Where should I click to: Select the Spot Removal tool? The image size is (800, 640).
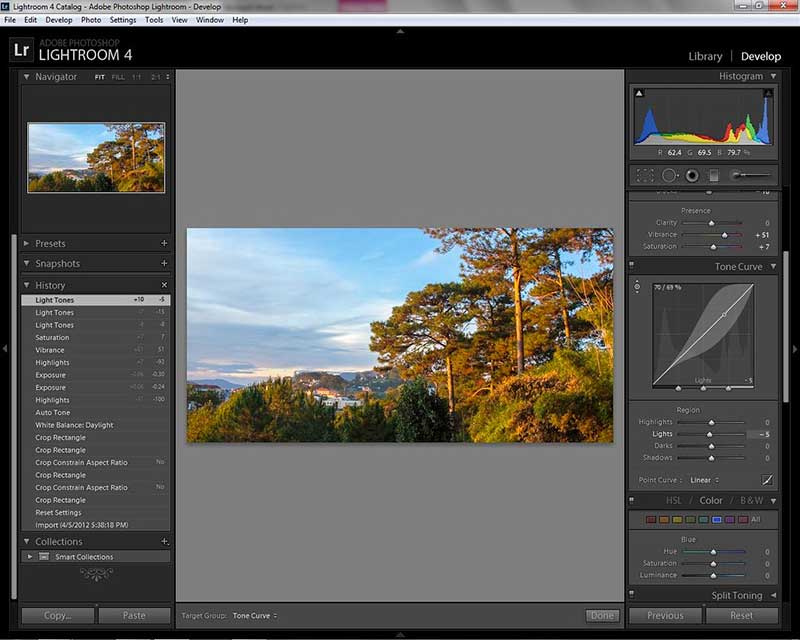(x=669, y=176)
